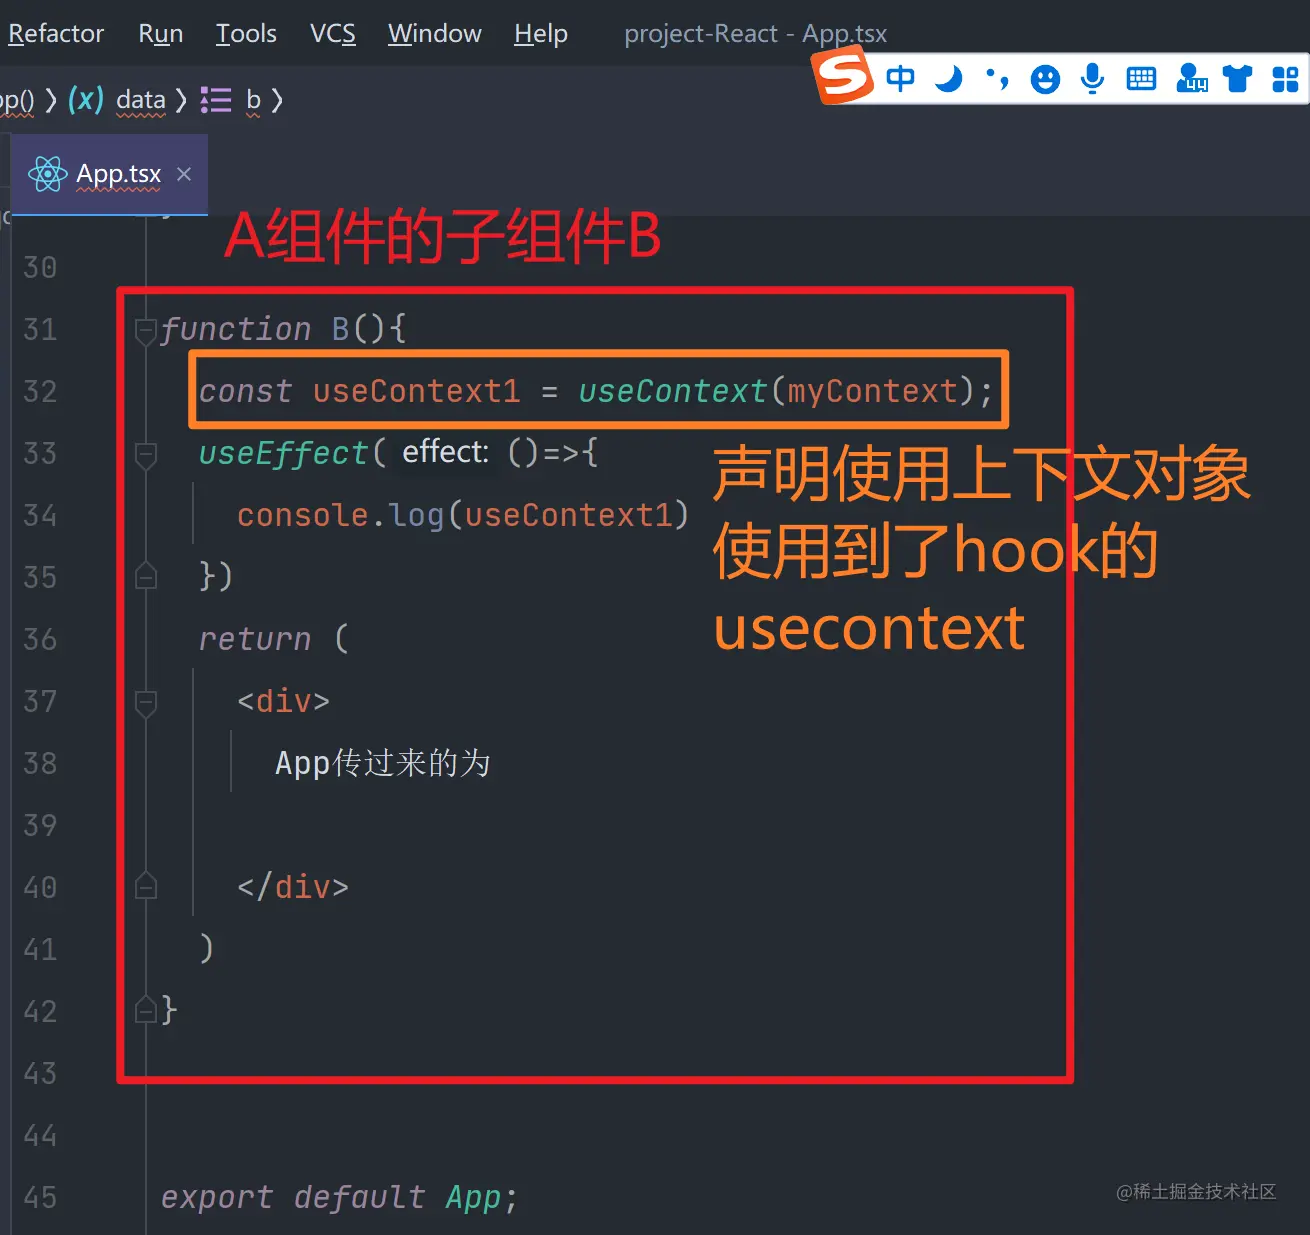
Task: Click the data breadcrumb item
Action: tap(140, 100)
